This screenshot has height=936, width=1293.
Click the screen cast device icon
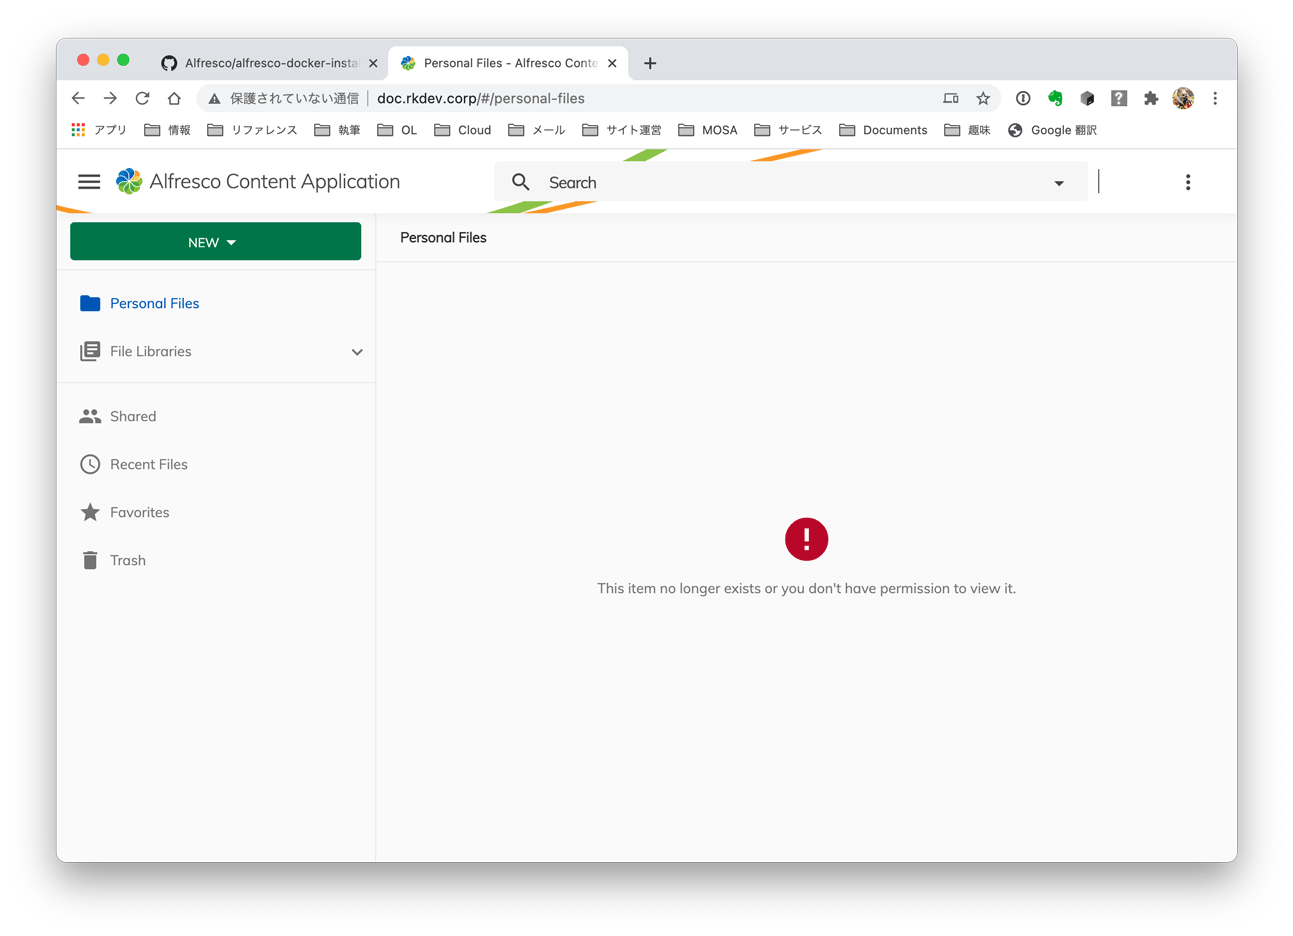[x=951, y=98]
